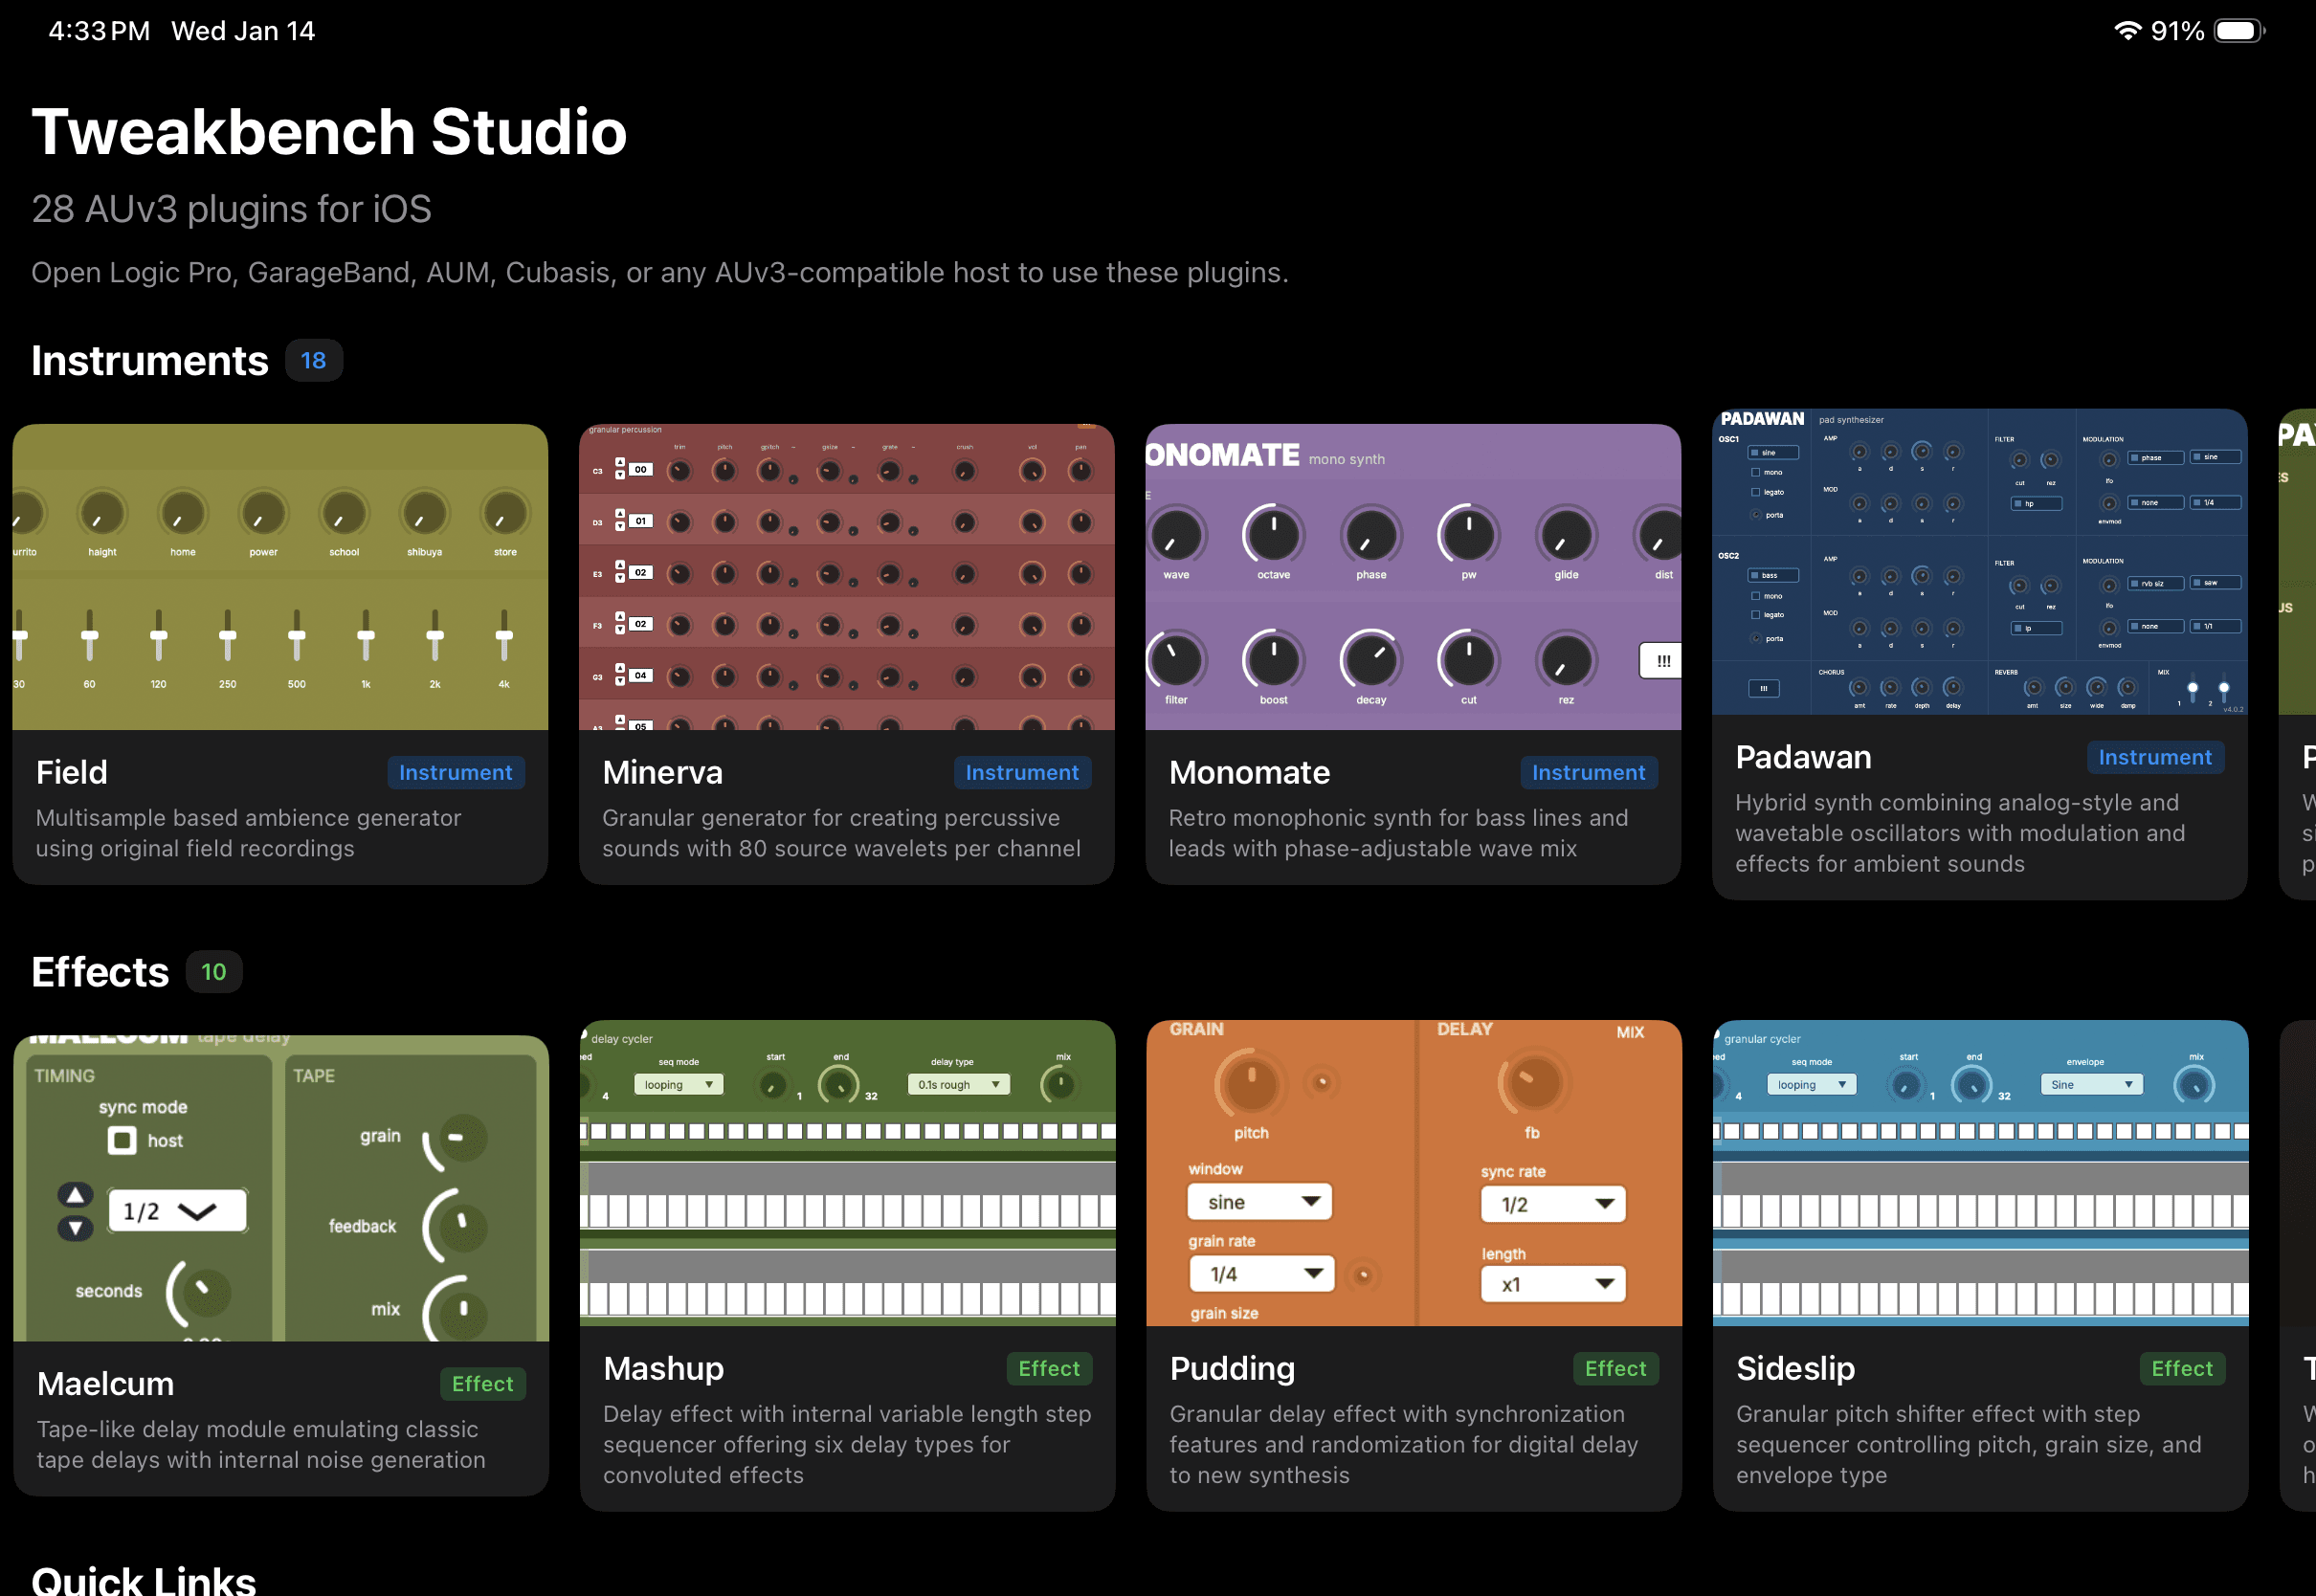This screenshot has height=1596, width=2316.
Task: Open the delay type '0.1s rough' dropdown in Mashup
Action: [958, 1085]
